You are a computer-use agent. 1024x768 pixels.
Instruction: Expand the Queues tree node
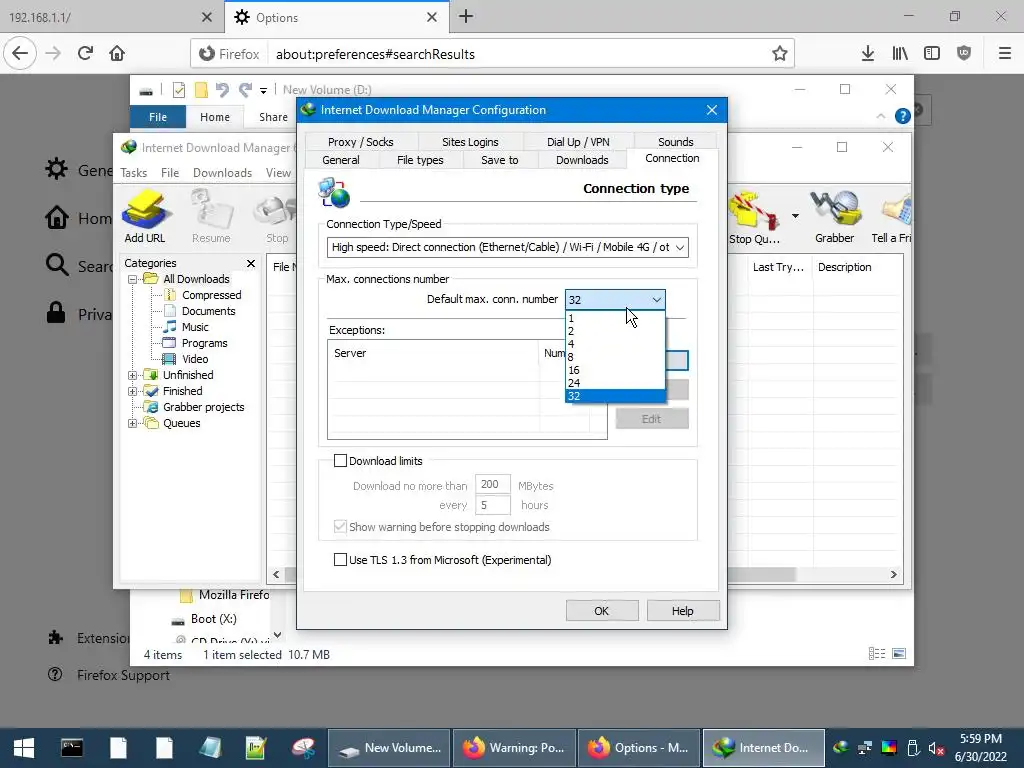click(x=133, y=423)
